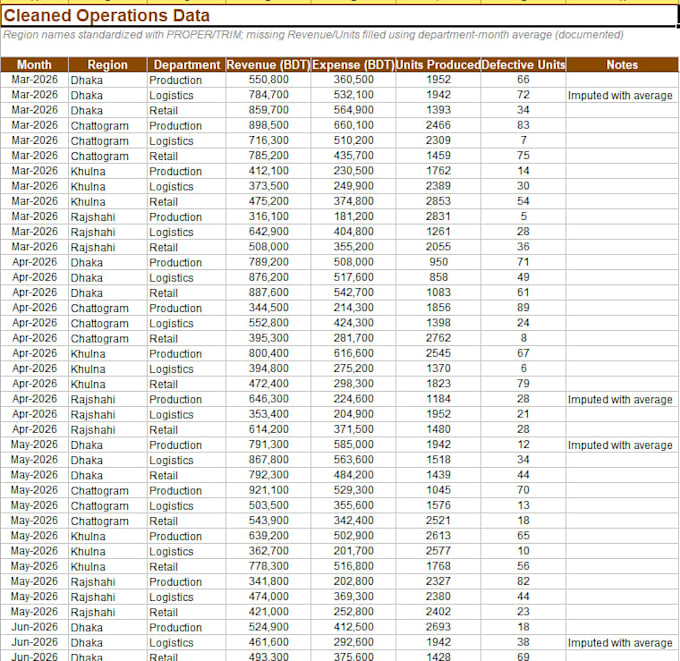The height and width of the screenshot is (661, 680).
Task: Select units produced cell 2762
Action: tap(438, 338)
